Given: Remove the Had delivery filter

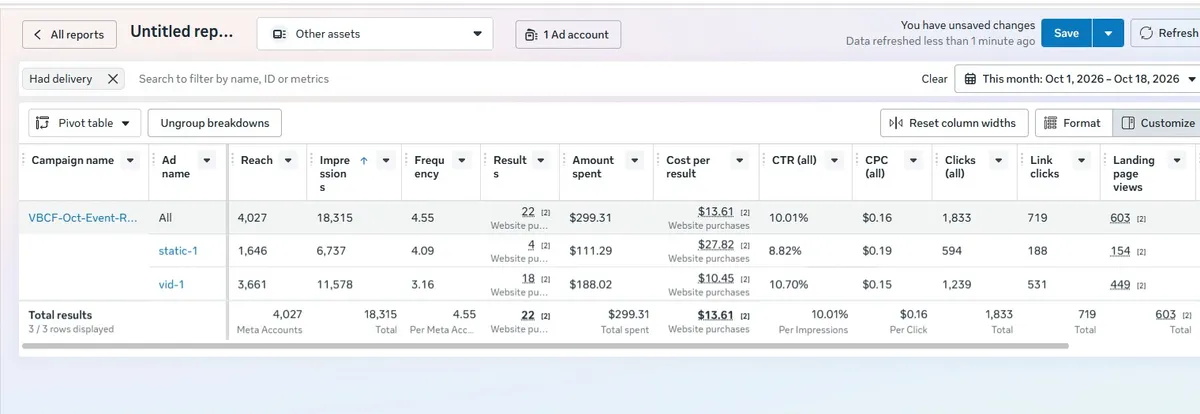Looking at the screenshot, I should click(x=113, y=78).
